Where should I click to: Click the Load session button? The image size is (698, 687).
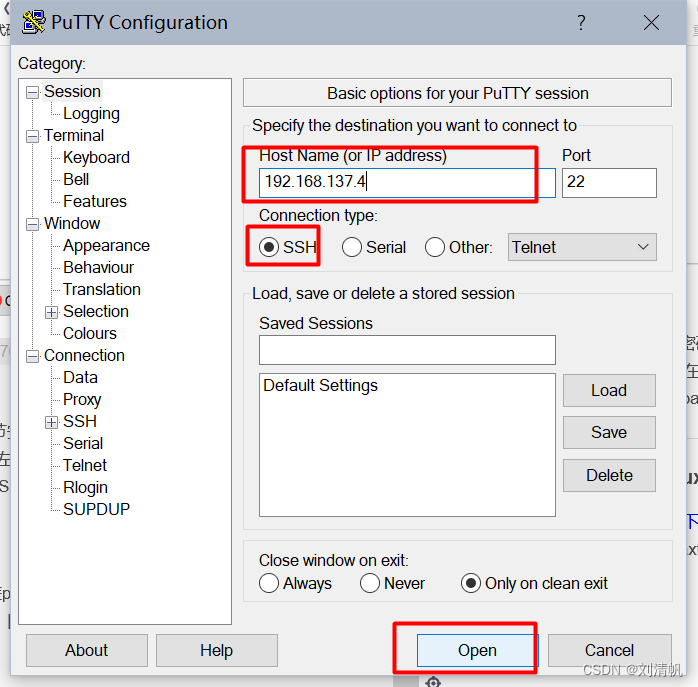pyautogui.click(x=609, y=390)
